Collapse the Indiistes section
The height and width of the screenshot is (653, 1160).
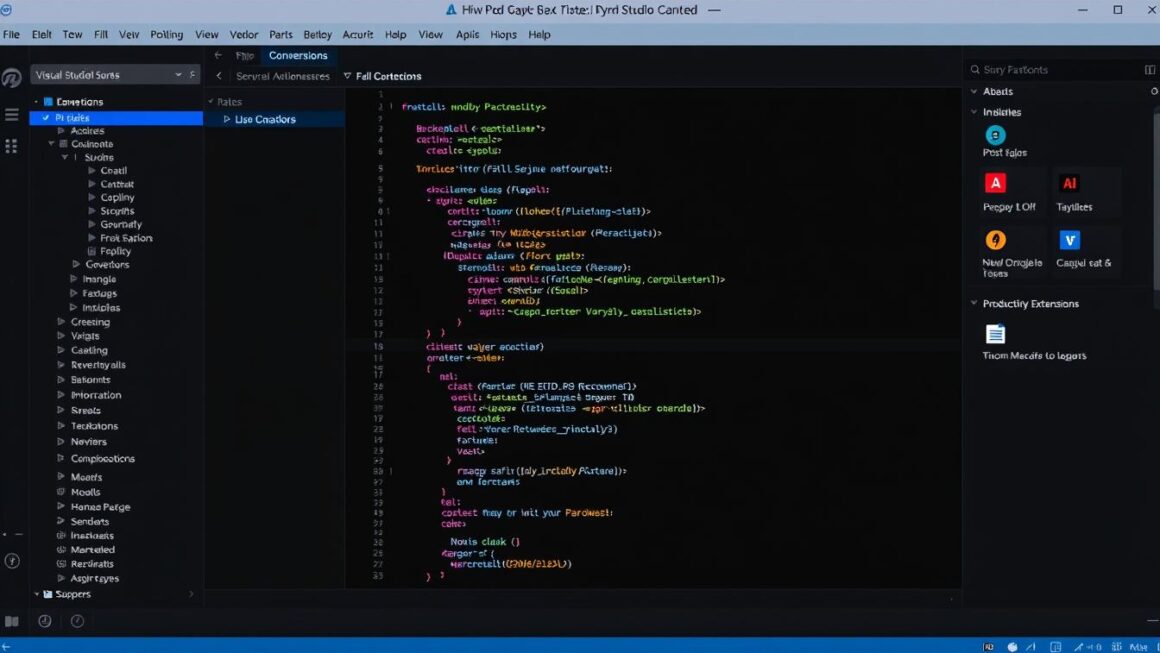tap(974, 112)
